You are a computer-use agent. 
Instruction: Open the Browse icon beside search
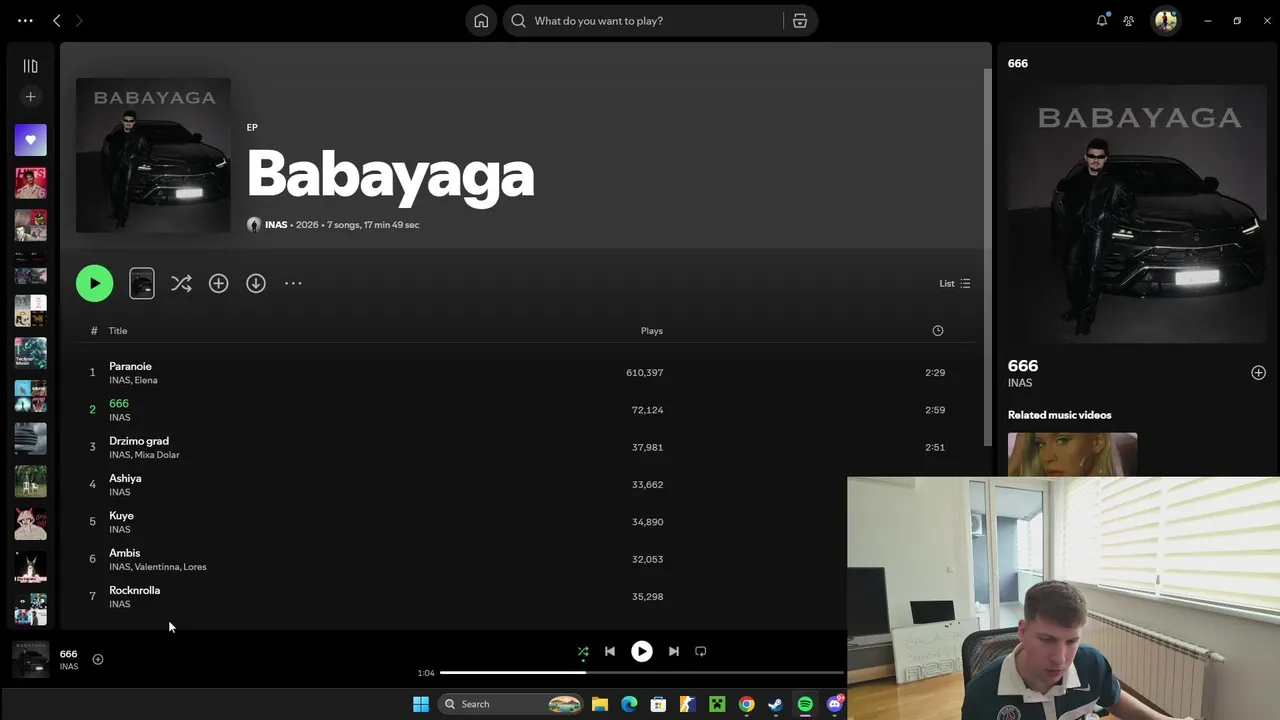click(800, 20)
